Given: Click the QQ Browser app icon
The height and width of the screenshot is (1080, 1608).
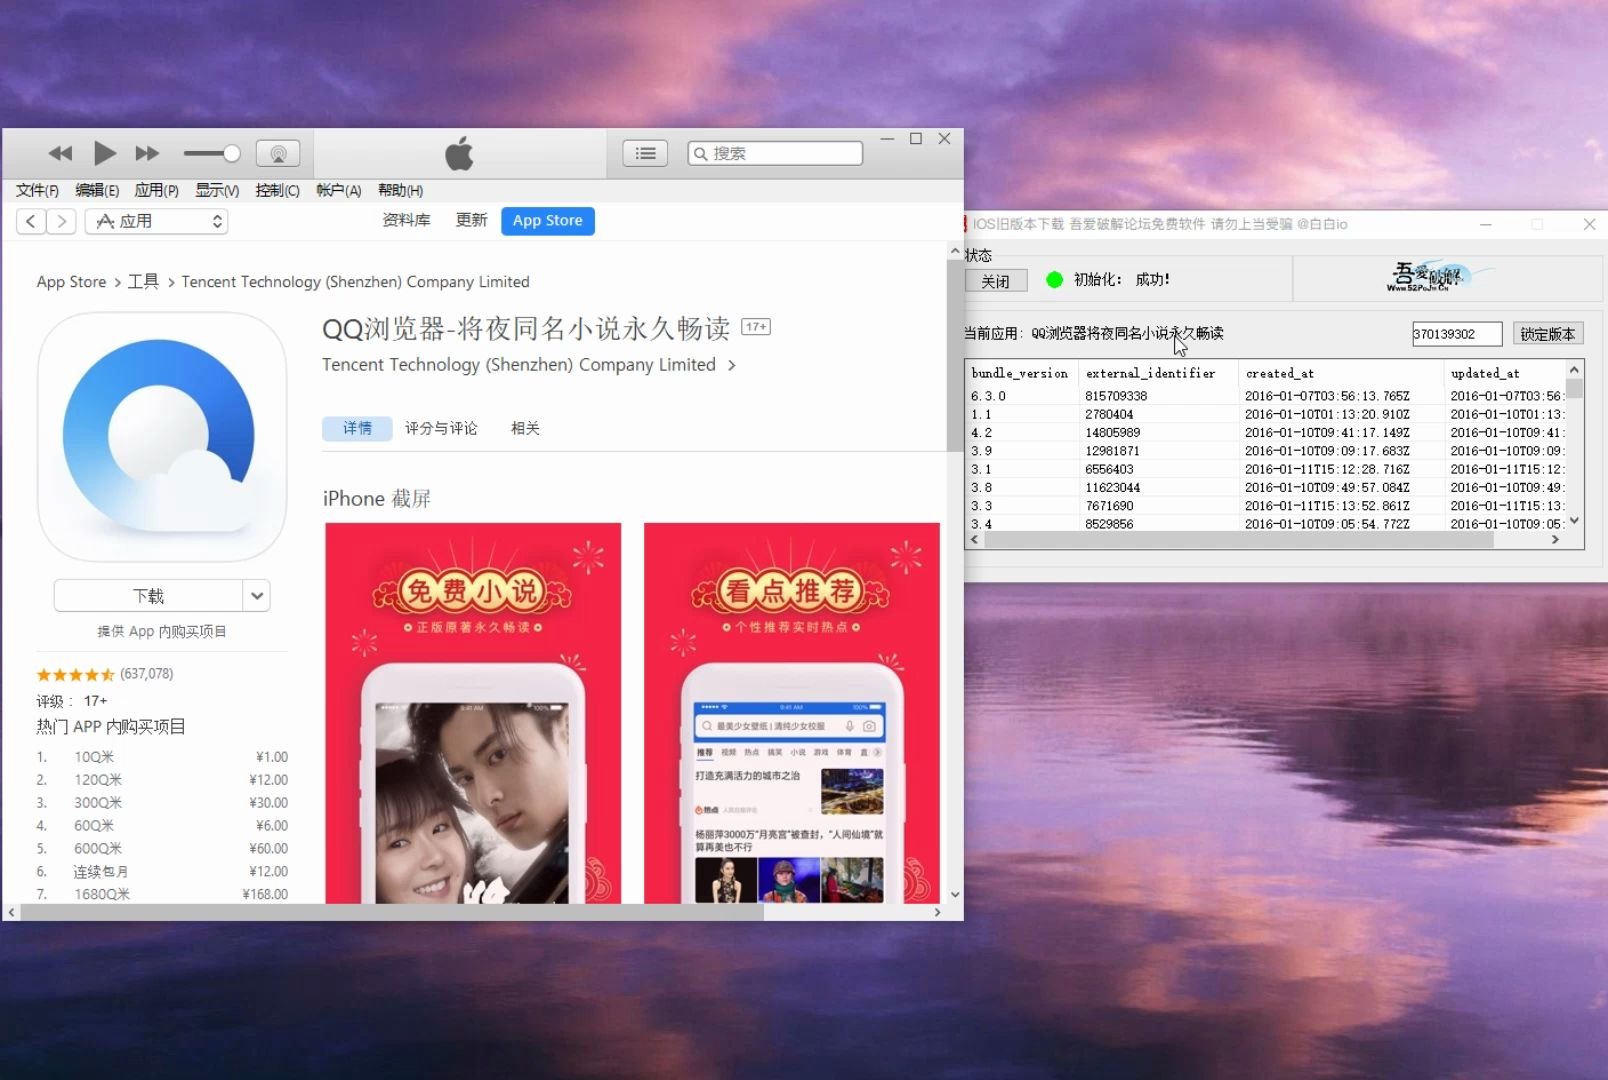Looking at the screenshot, I should 162,437.
